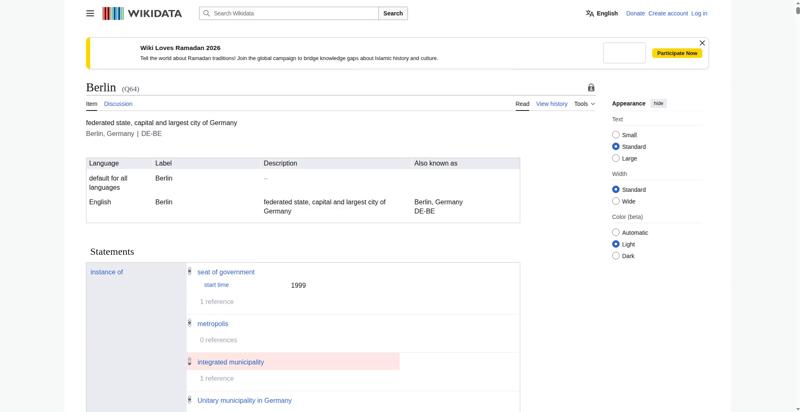Open the hamburger main menu
Image resolution: width=800 pixels, height=412 pixels.
(x=90, y=13)
